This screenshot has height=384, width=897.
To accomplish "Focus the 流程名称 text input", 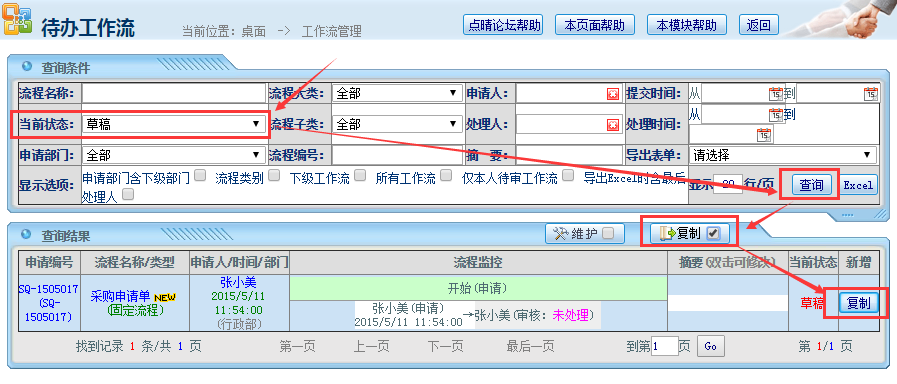I will (174, 93).
